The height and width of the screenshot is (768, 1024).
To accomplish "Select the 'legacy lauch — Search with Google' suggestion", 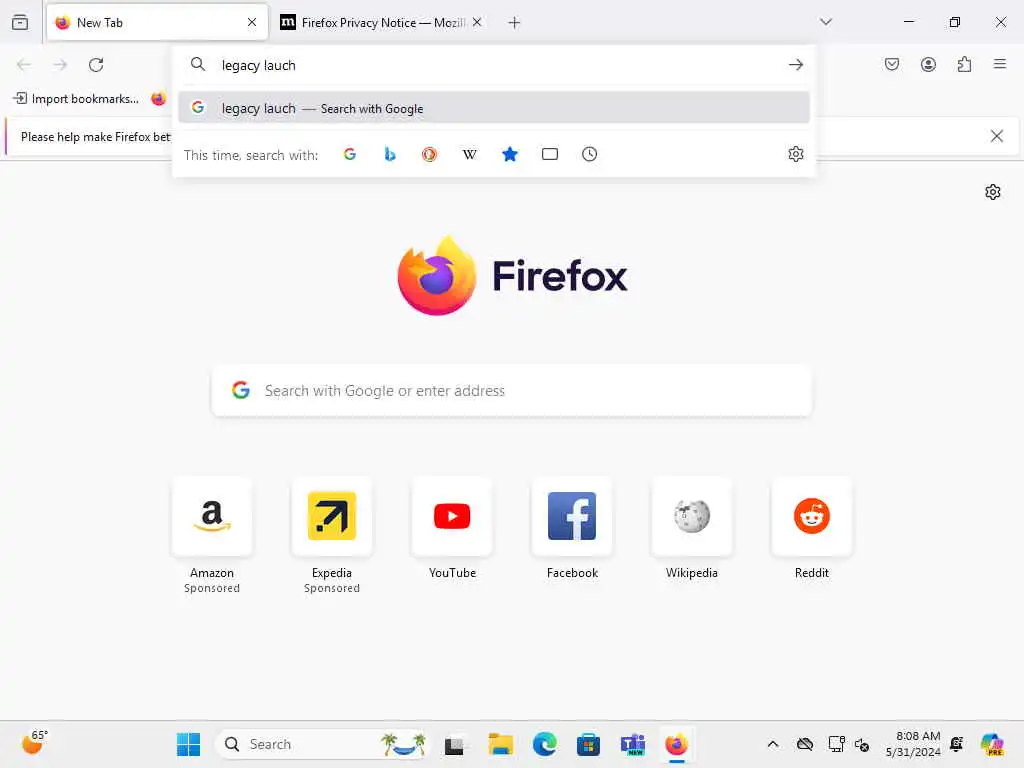I will coord(494,108).
